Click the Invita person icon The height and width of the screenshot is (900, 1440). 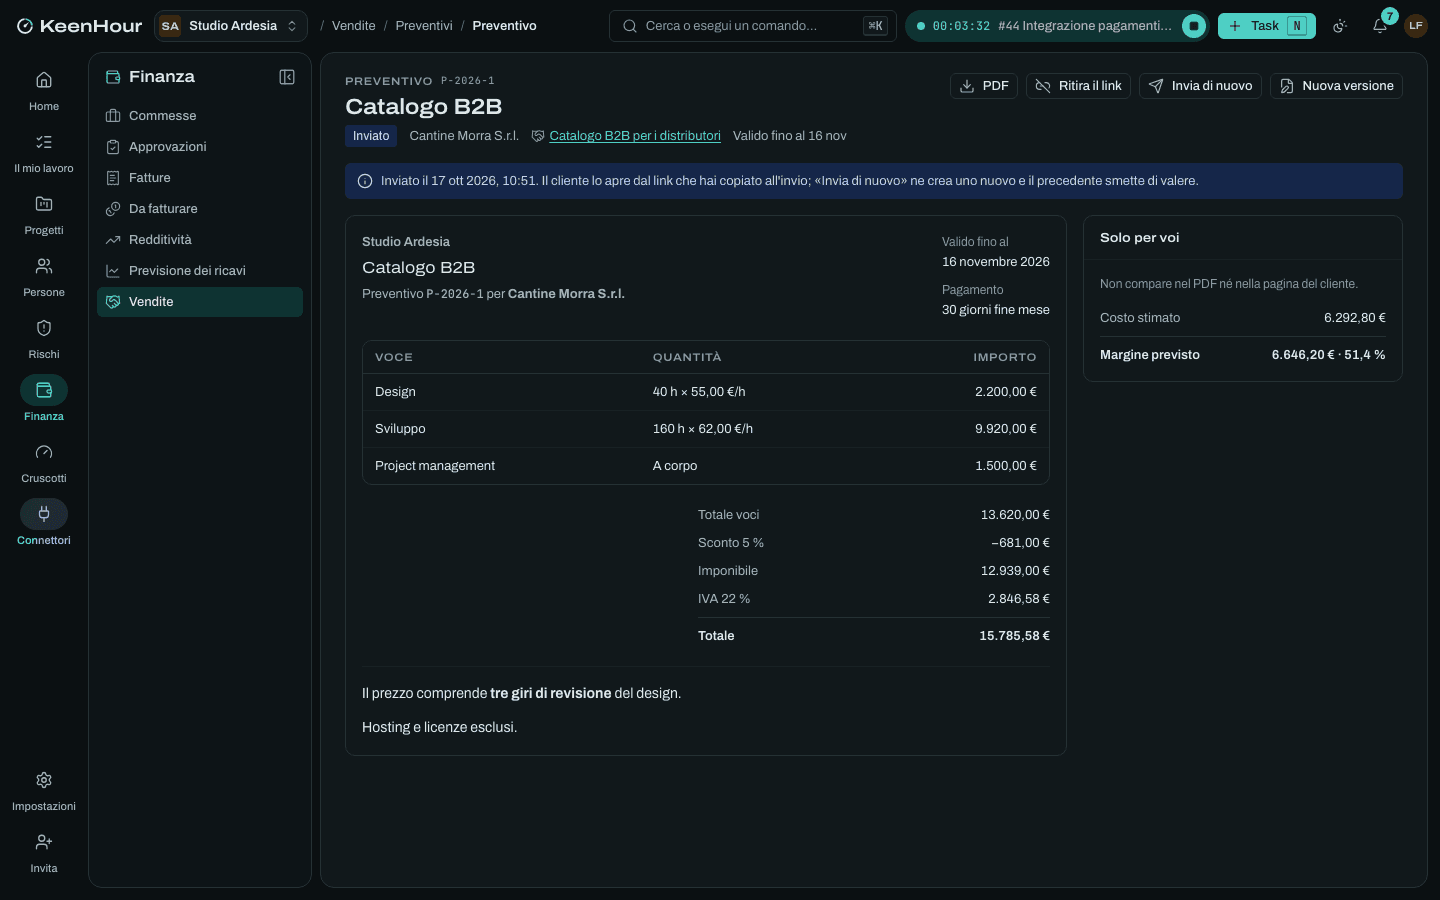click(x=44, y=842)
